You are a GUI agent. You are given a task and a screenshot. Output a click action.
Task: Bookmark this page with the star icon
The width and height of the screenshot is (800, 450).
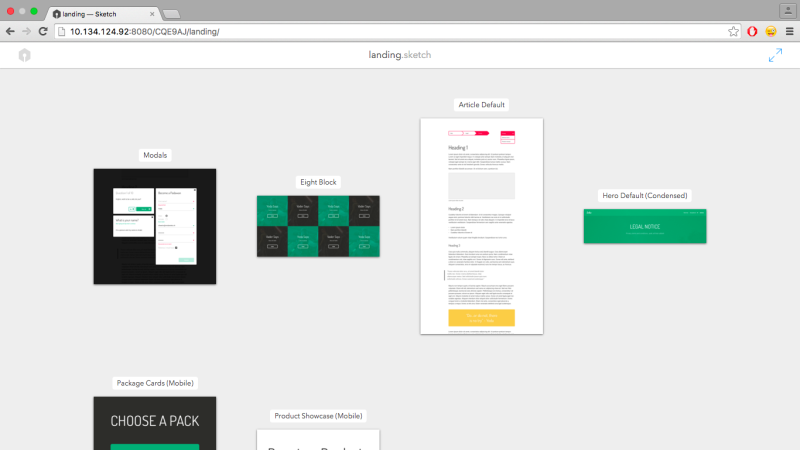pyautogui.click(x=733, y=32)
